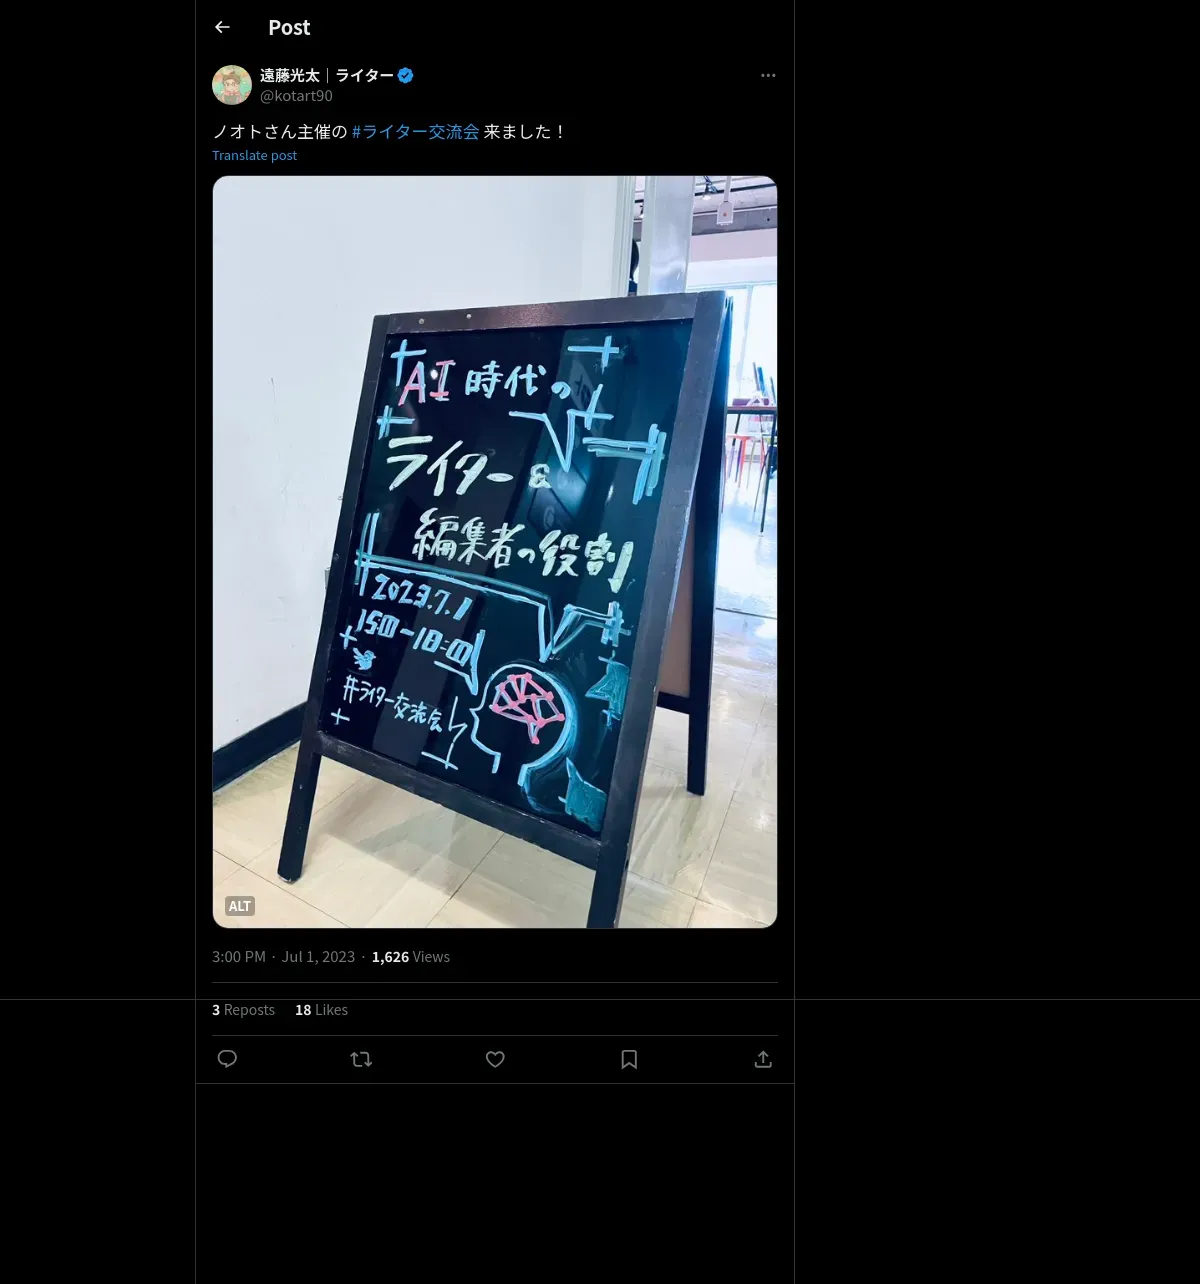1200x1284 pixels.
Task: Open the 3:00 PM Jul 1, 2023 timestamp
Action: point(283,957)
